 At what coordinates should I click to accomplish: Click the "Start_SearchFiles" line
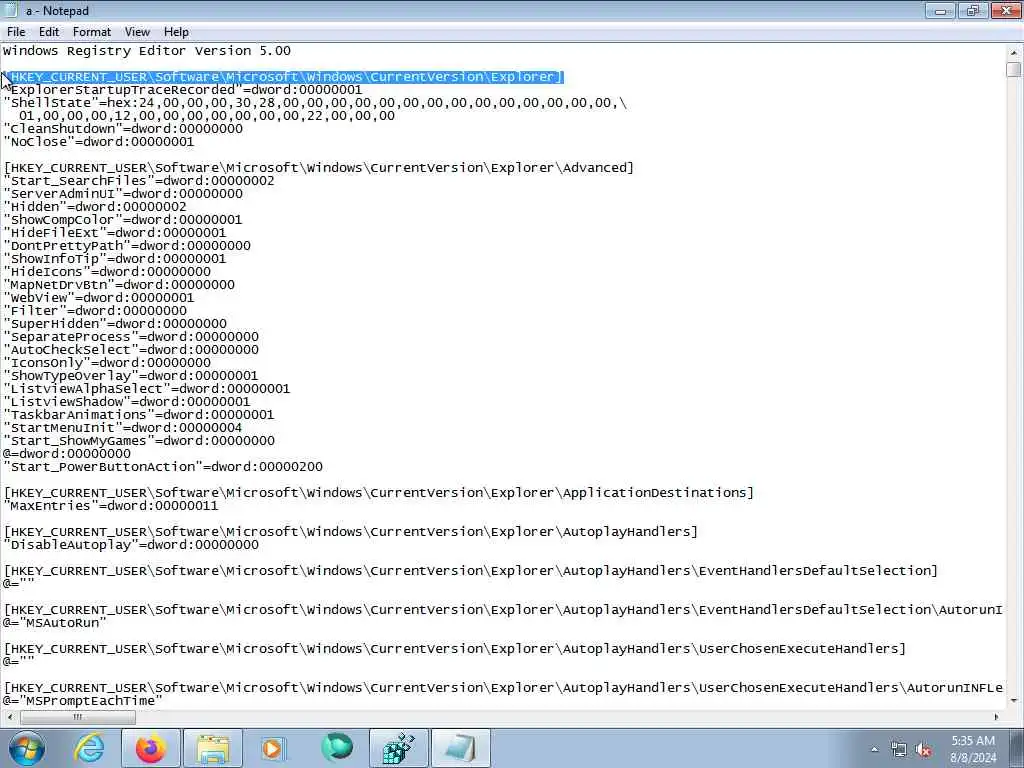coord(139,181)
